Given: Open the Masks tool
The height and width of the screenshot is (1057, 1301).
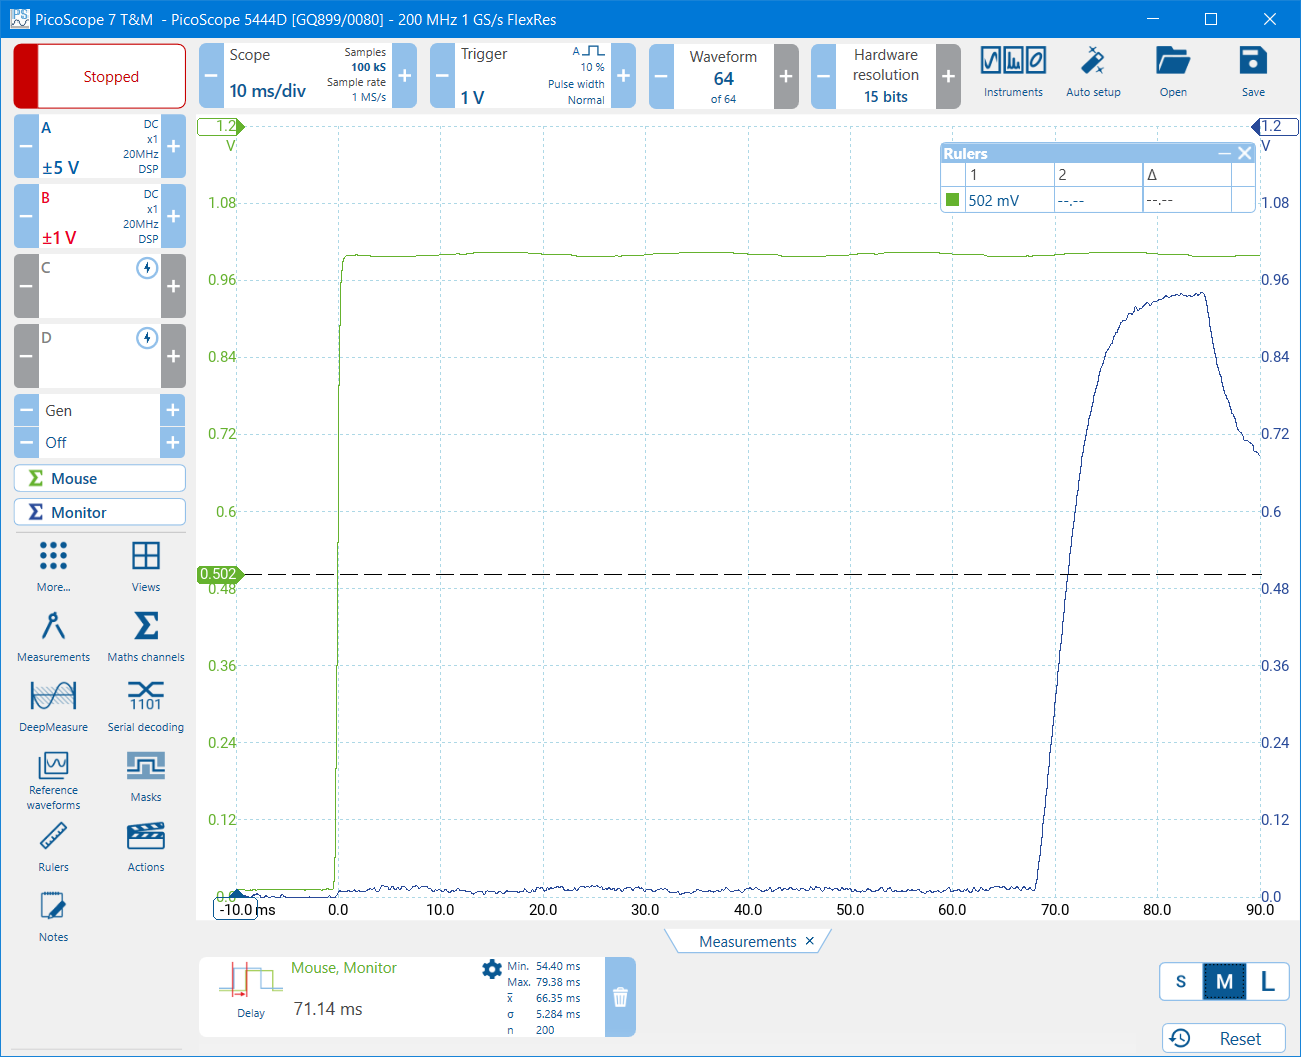Looking at the screenshot, I should point(146,776).
